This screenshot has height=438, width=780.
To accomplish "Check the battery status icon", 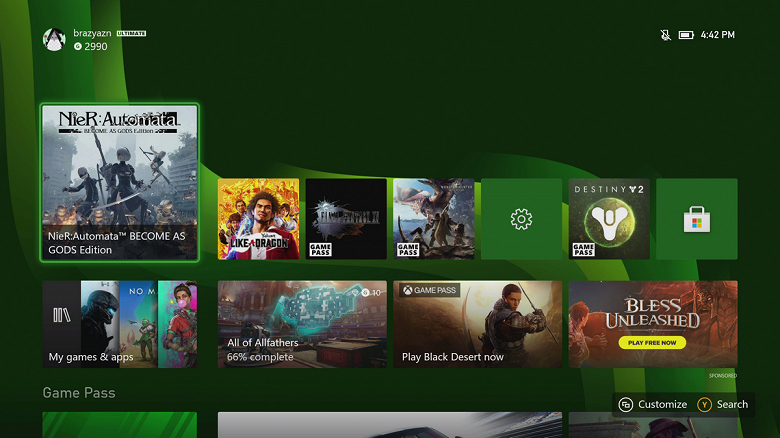I will click(686, 35).
